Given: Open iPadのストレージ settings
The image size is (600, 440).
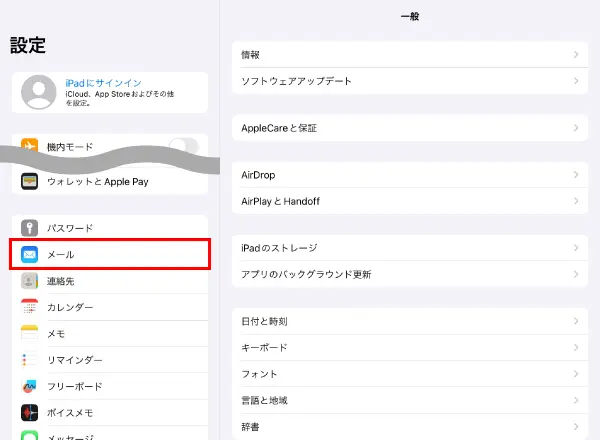Looking at the screenshot, I should pos(410,248).
